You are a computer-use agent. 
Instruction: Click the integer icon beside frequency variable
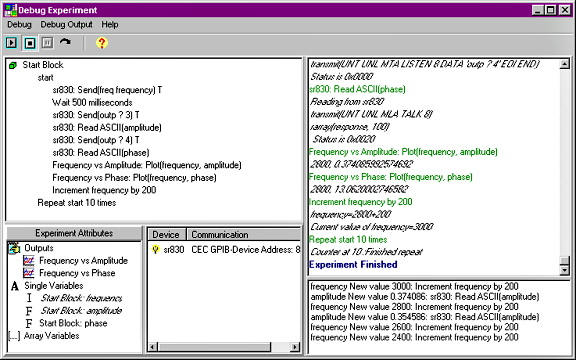click(x=29, y=298)
